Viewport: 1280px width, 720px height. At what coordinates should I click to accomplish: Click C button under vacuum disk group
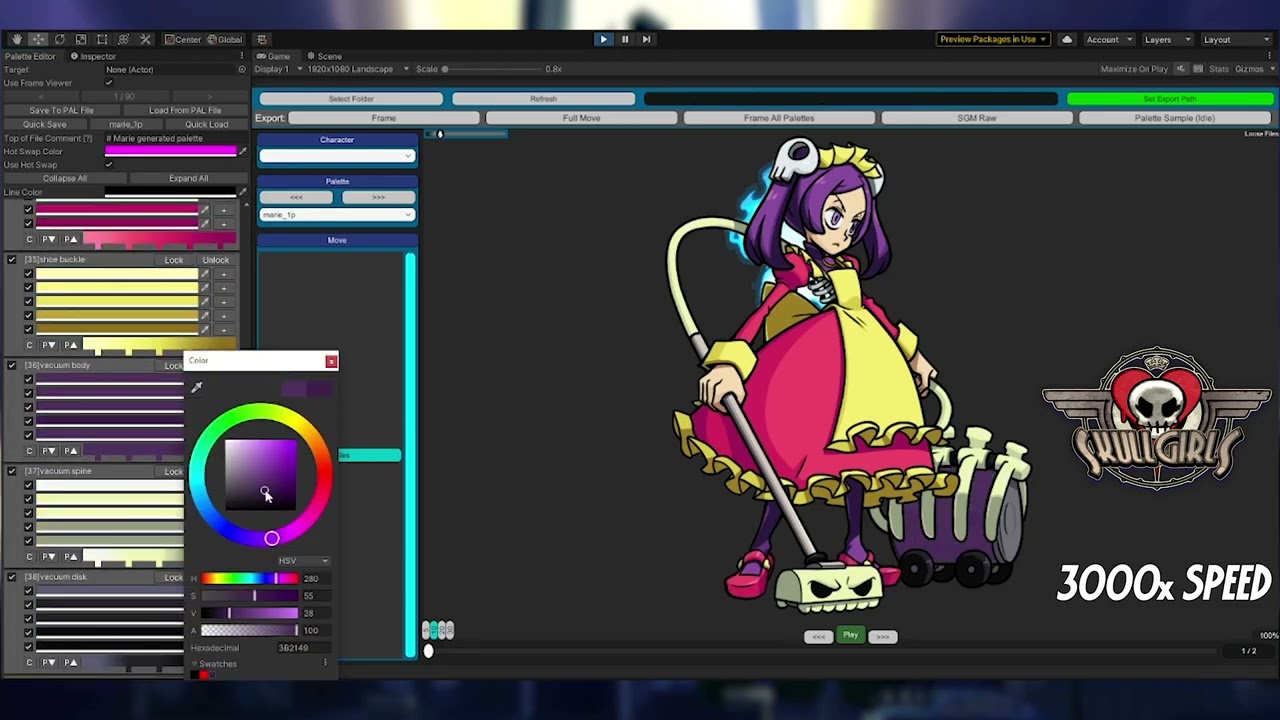[29, 662]
